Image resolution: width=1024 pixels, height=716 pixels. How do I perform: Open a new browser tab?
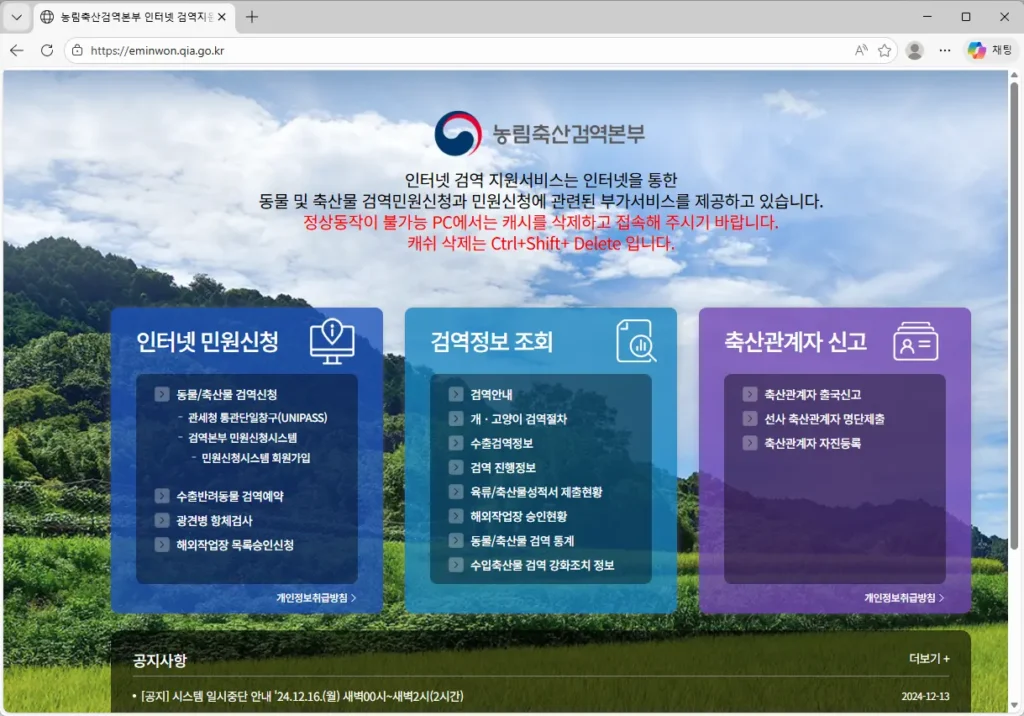(252, 17)
